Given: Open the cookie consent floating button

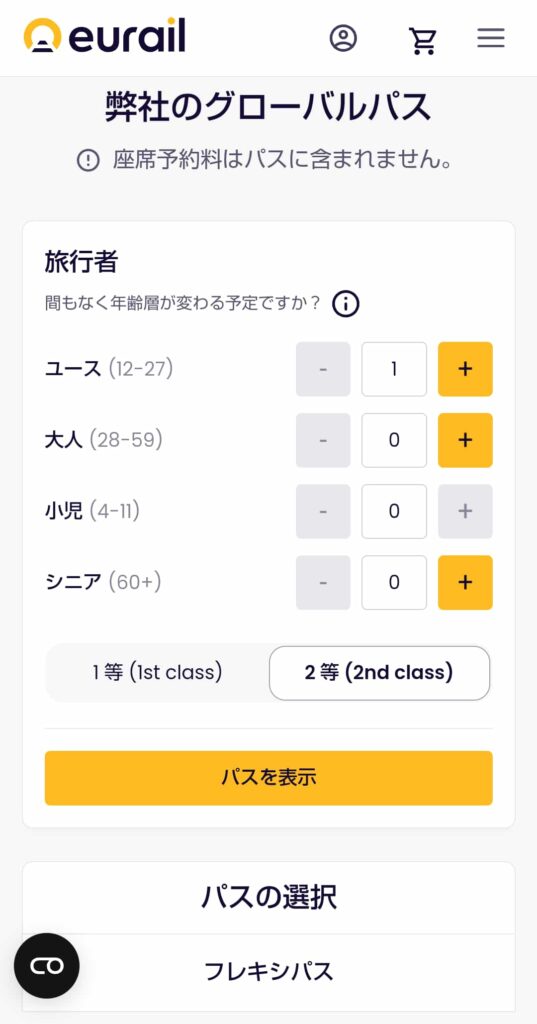Looking at the screenshot, I should pyautogui.click(x=47, y=966).
